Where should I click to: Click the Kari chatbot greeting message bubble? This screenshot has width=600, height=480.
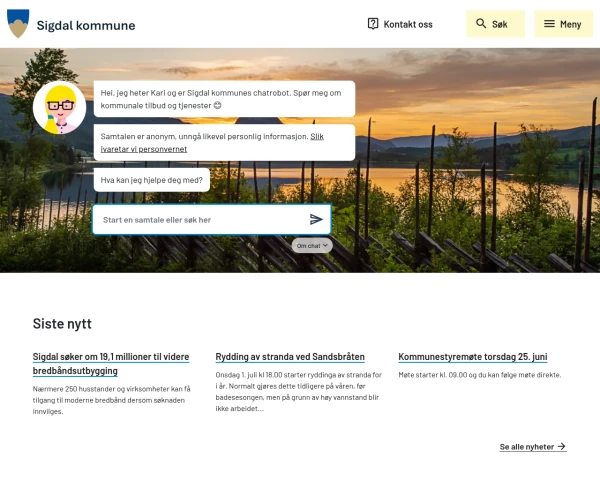click(x=224, y=99)
